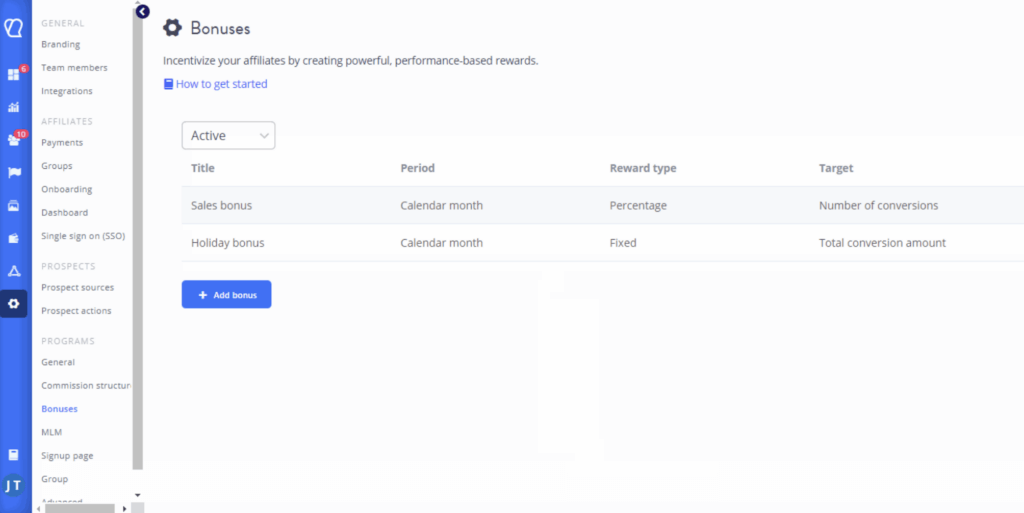Open the assets image icon in sidebar

[x=14, y=206]
